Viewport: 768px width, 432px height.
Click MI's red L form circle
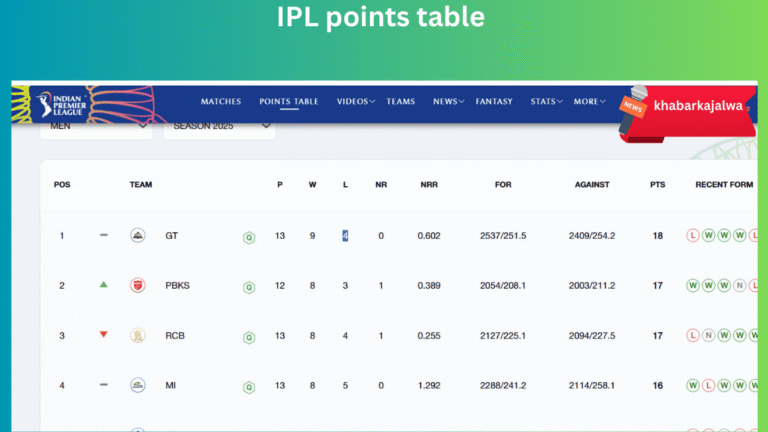708,385
